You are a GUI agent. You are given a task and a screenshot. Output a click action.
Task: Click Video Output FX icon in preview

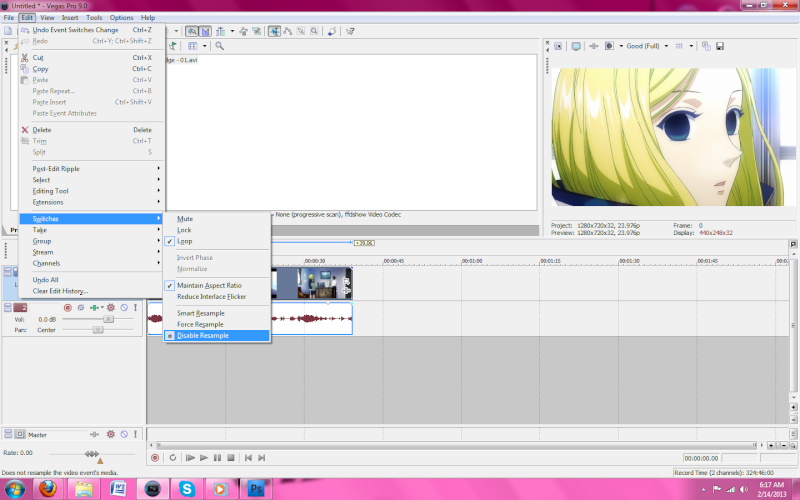point(593,46)
